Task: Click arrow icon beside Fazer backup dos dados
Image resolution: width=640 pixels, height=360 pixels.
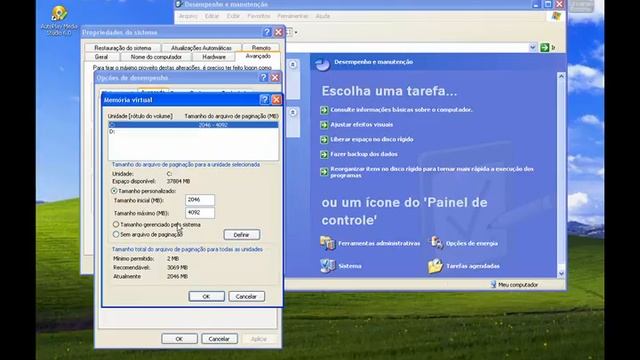Action: (324, 155)
